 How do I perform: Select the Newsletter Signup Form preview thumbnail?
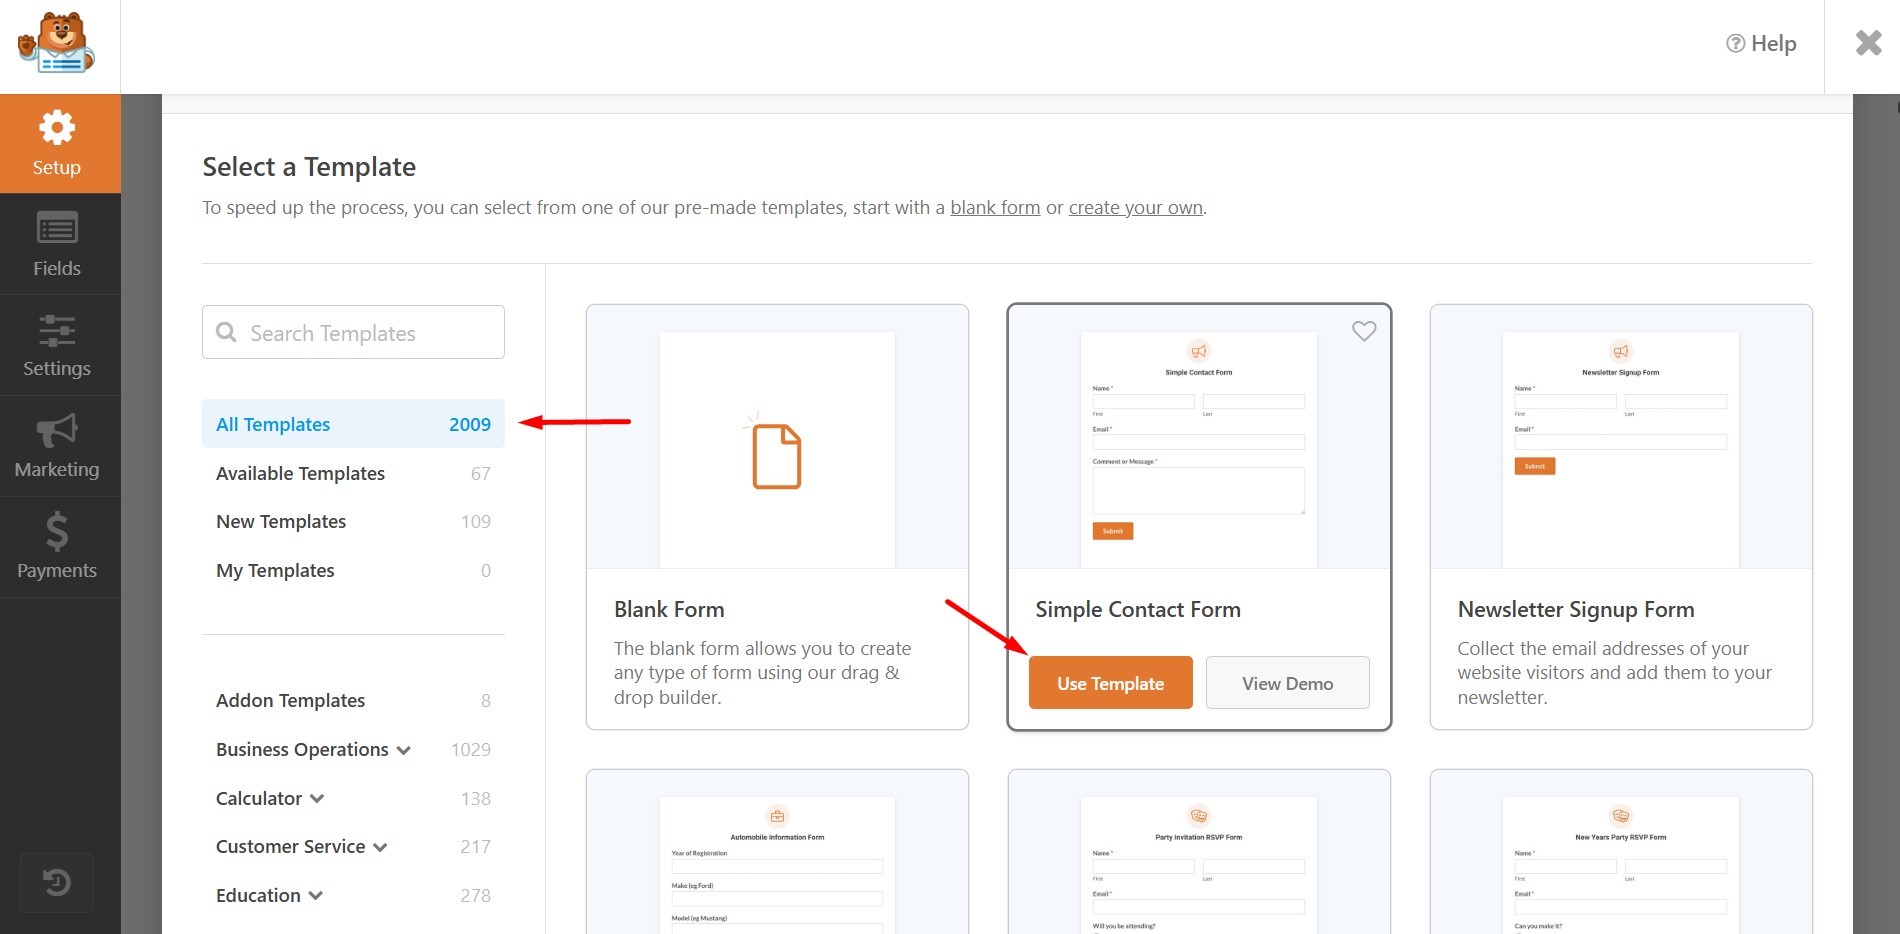coord(1621,437)
